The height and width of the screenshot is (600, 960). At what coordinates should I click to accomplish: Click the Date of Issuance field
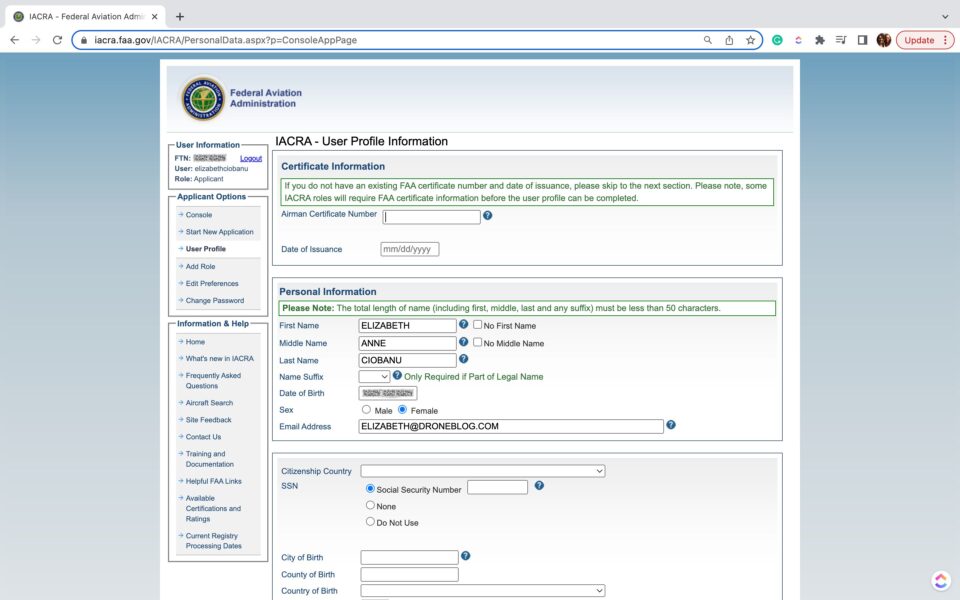click(x=410, y=249)
